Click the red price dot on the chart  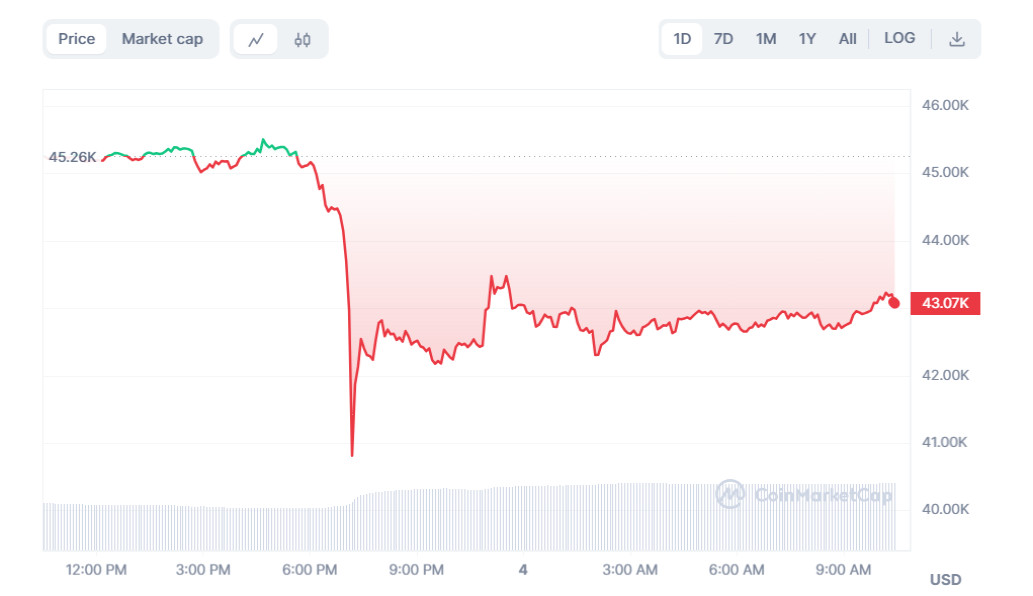pyautogui.click(x=894, y=302)
